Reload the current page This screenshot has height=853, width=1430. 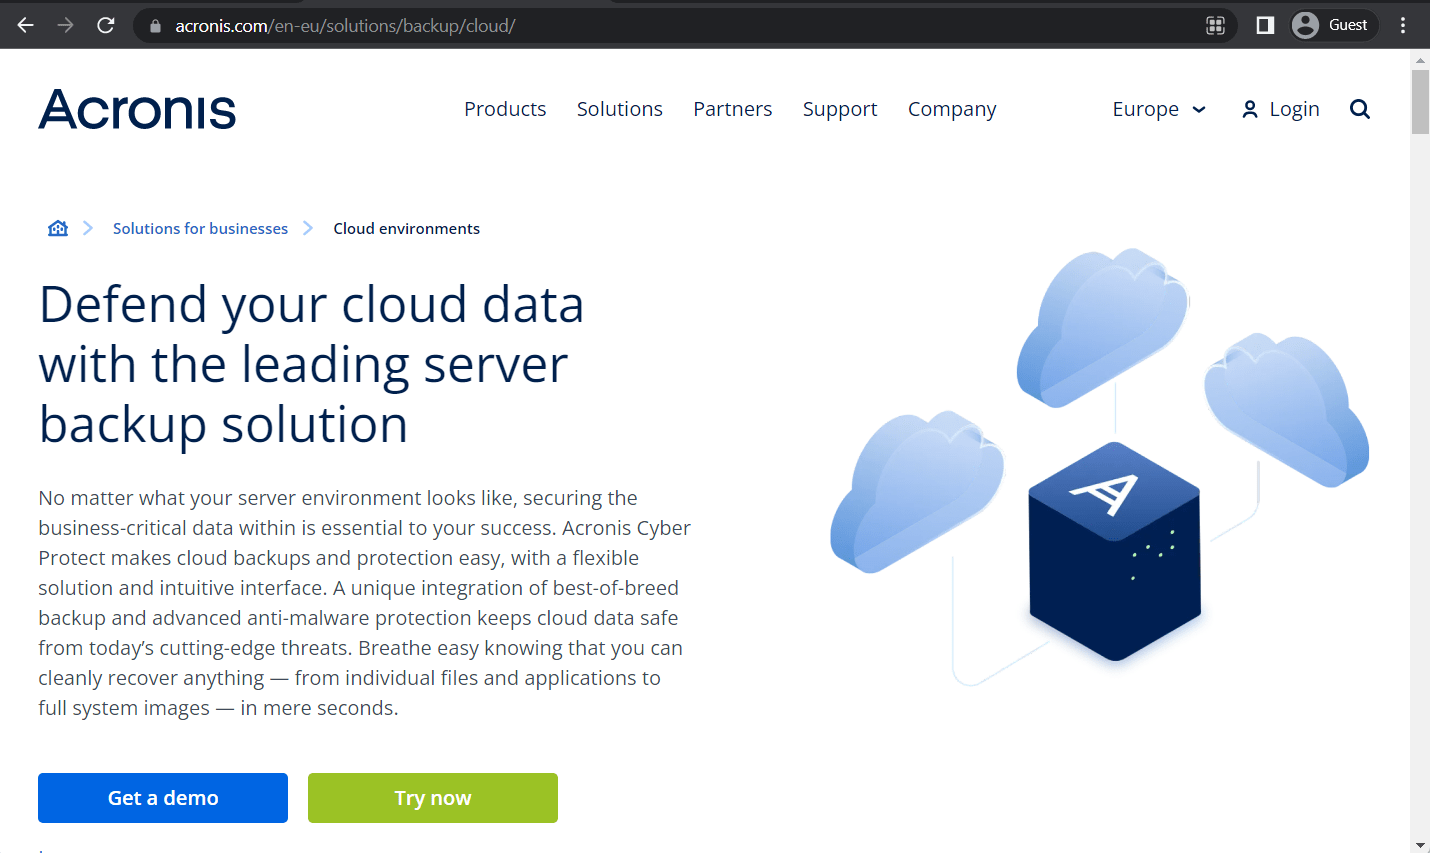105,25
